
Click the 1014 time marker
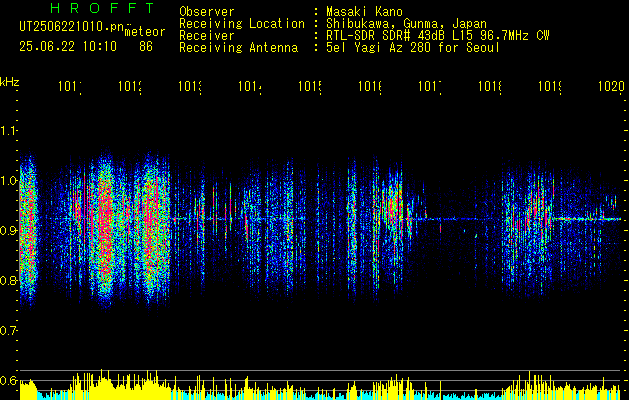point(250,86)
